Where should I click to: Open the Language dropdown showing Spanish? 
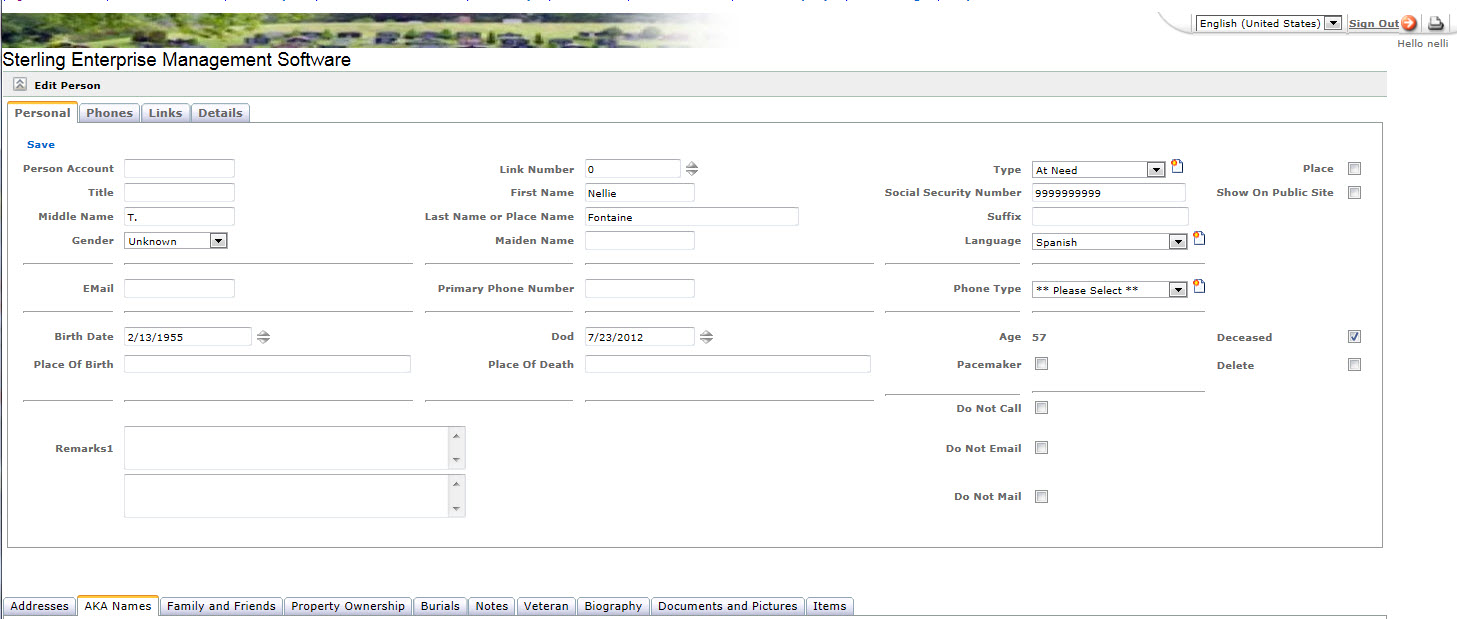pyautogui.click(x=1110, y=242)
